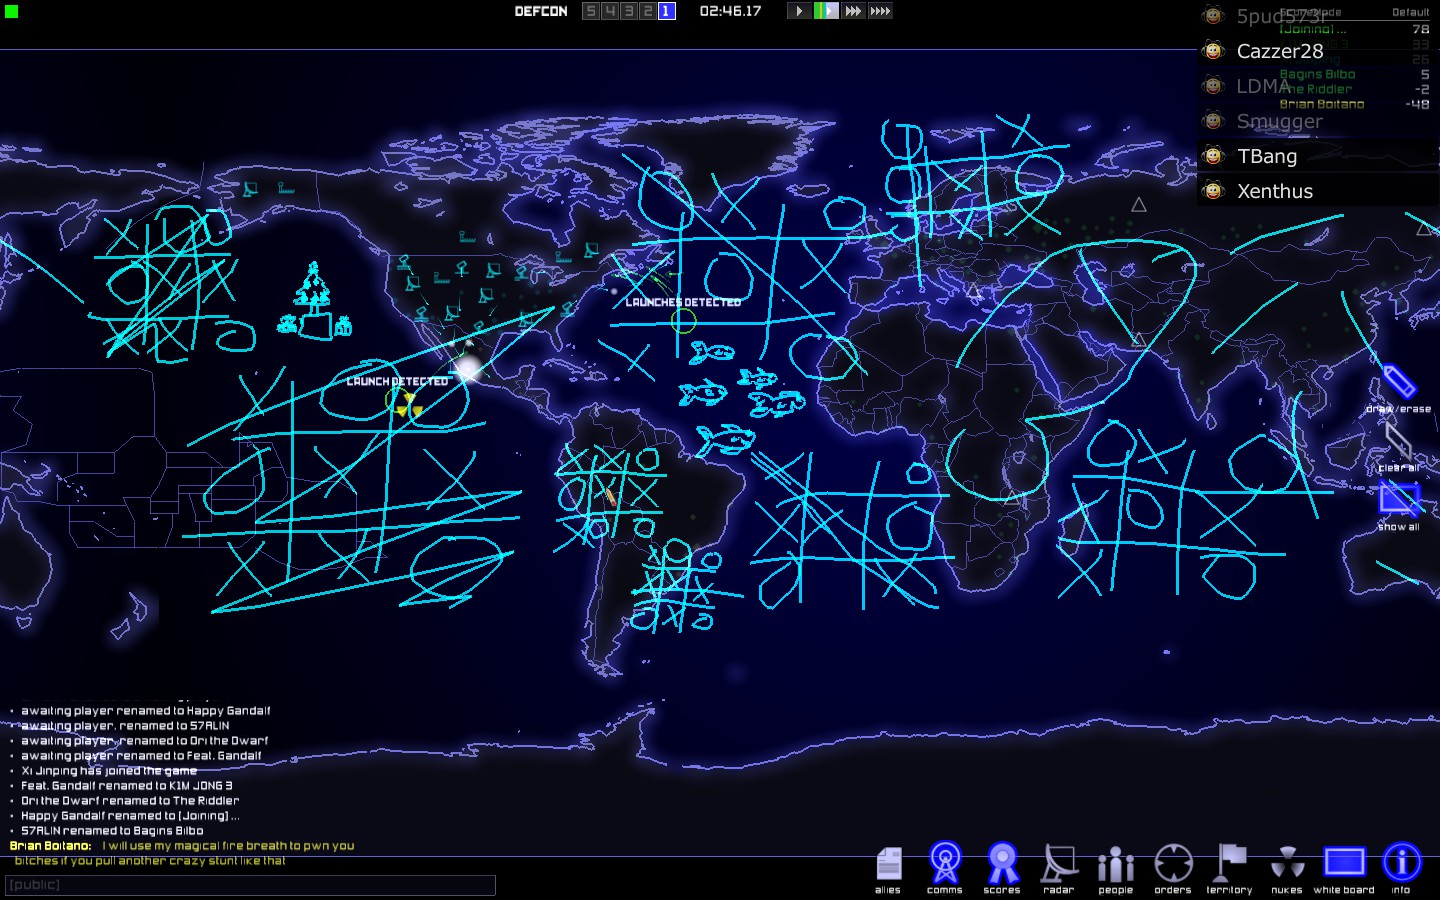Toggle the people population overlay
Image resolution: width=1440 pixels, height=900 pixels.
[1116, 869]
